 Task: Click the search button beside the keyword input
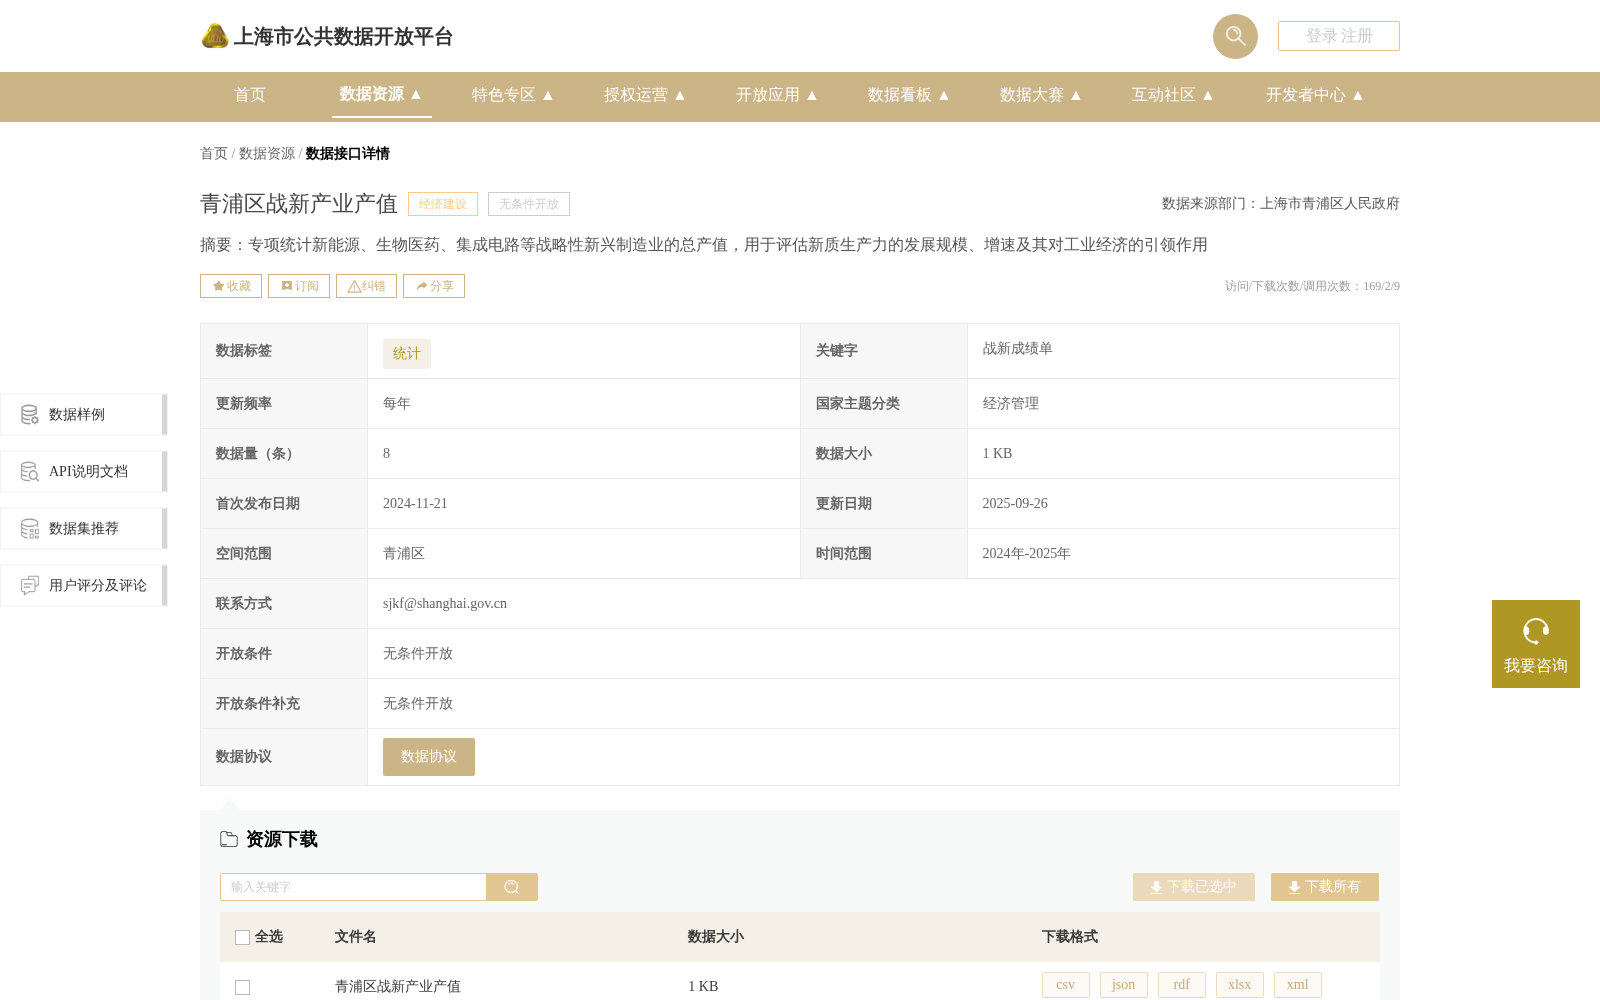tap(512, 887)
